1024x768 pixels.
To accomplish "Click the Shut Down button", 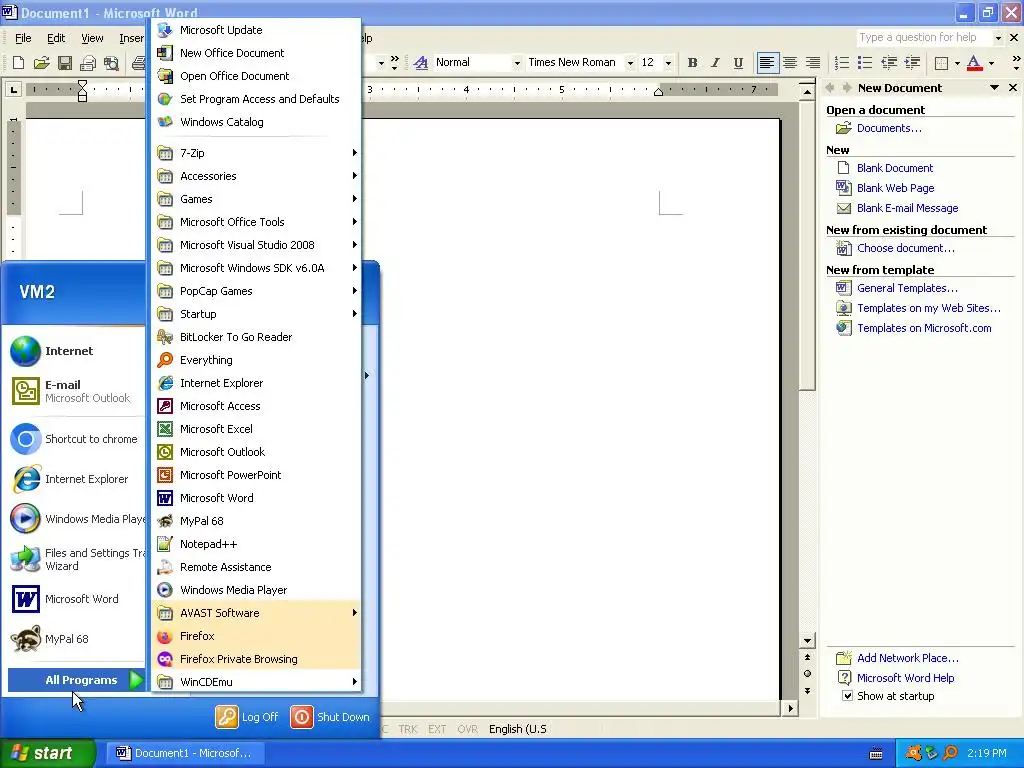I will pyautogui.click(x=330, y=717).
